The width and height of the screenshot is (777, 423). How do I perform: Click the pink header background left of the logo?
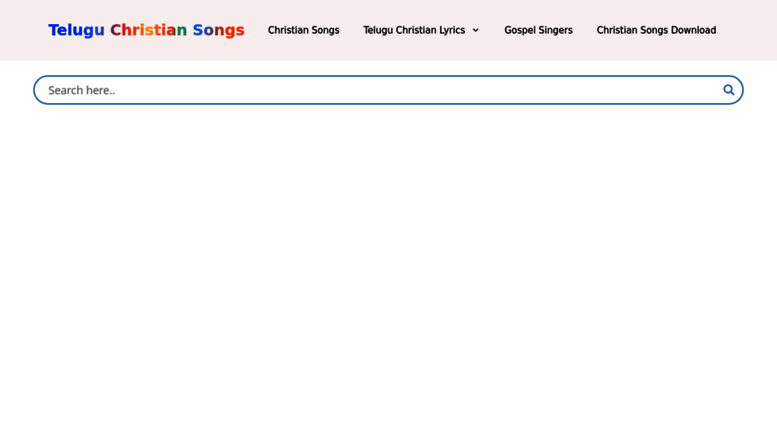(x=24, y=30)
